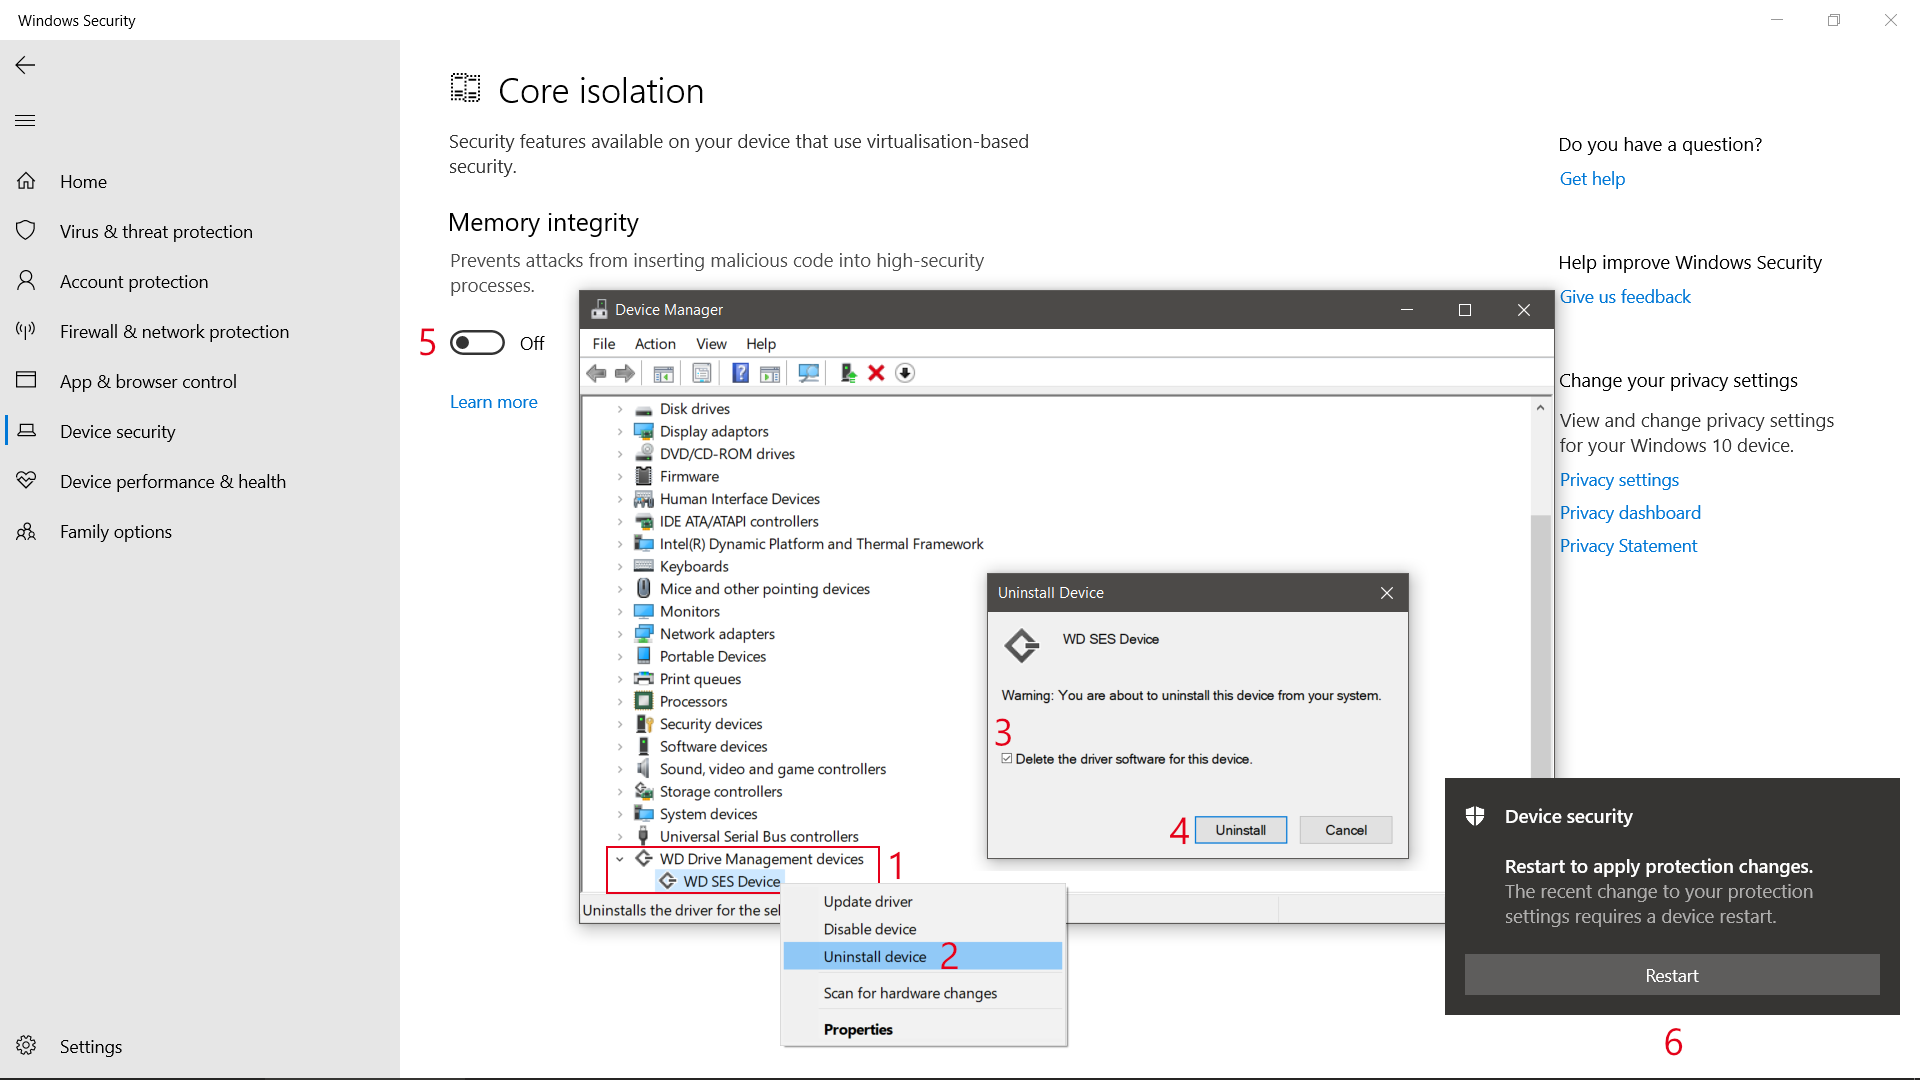Uncheck Delete the driver software checkbox

pyautogui.click(x=1007, y=759)
